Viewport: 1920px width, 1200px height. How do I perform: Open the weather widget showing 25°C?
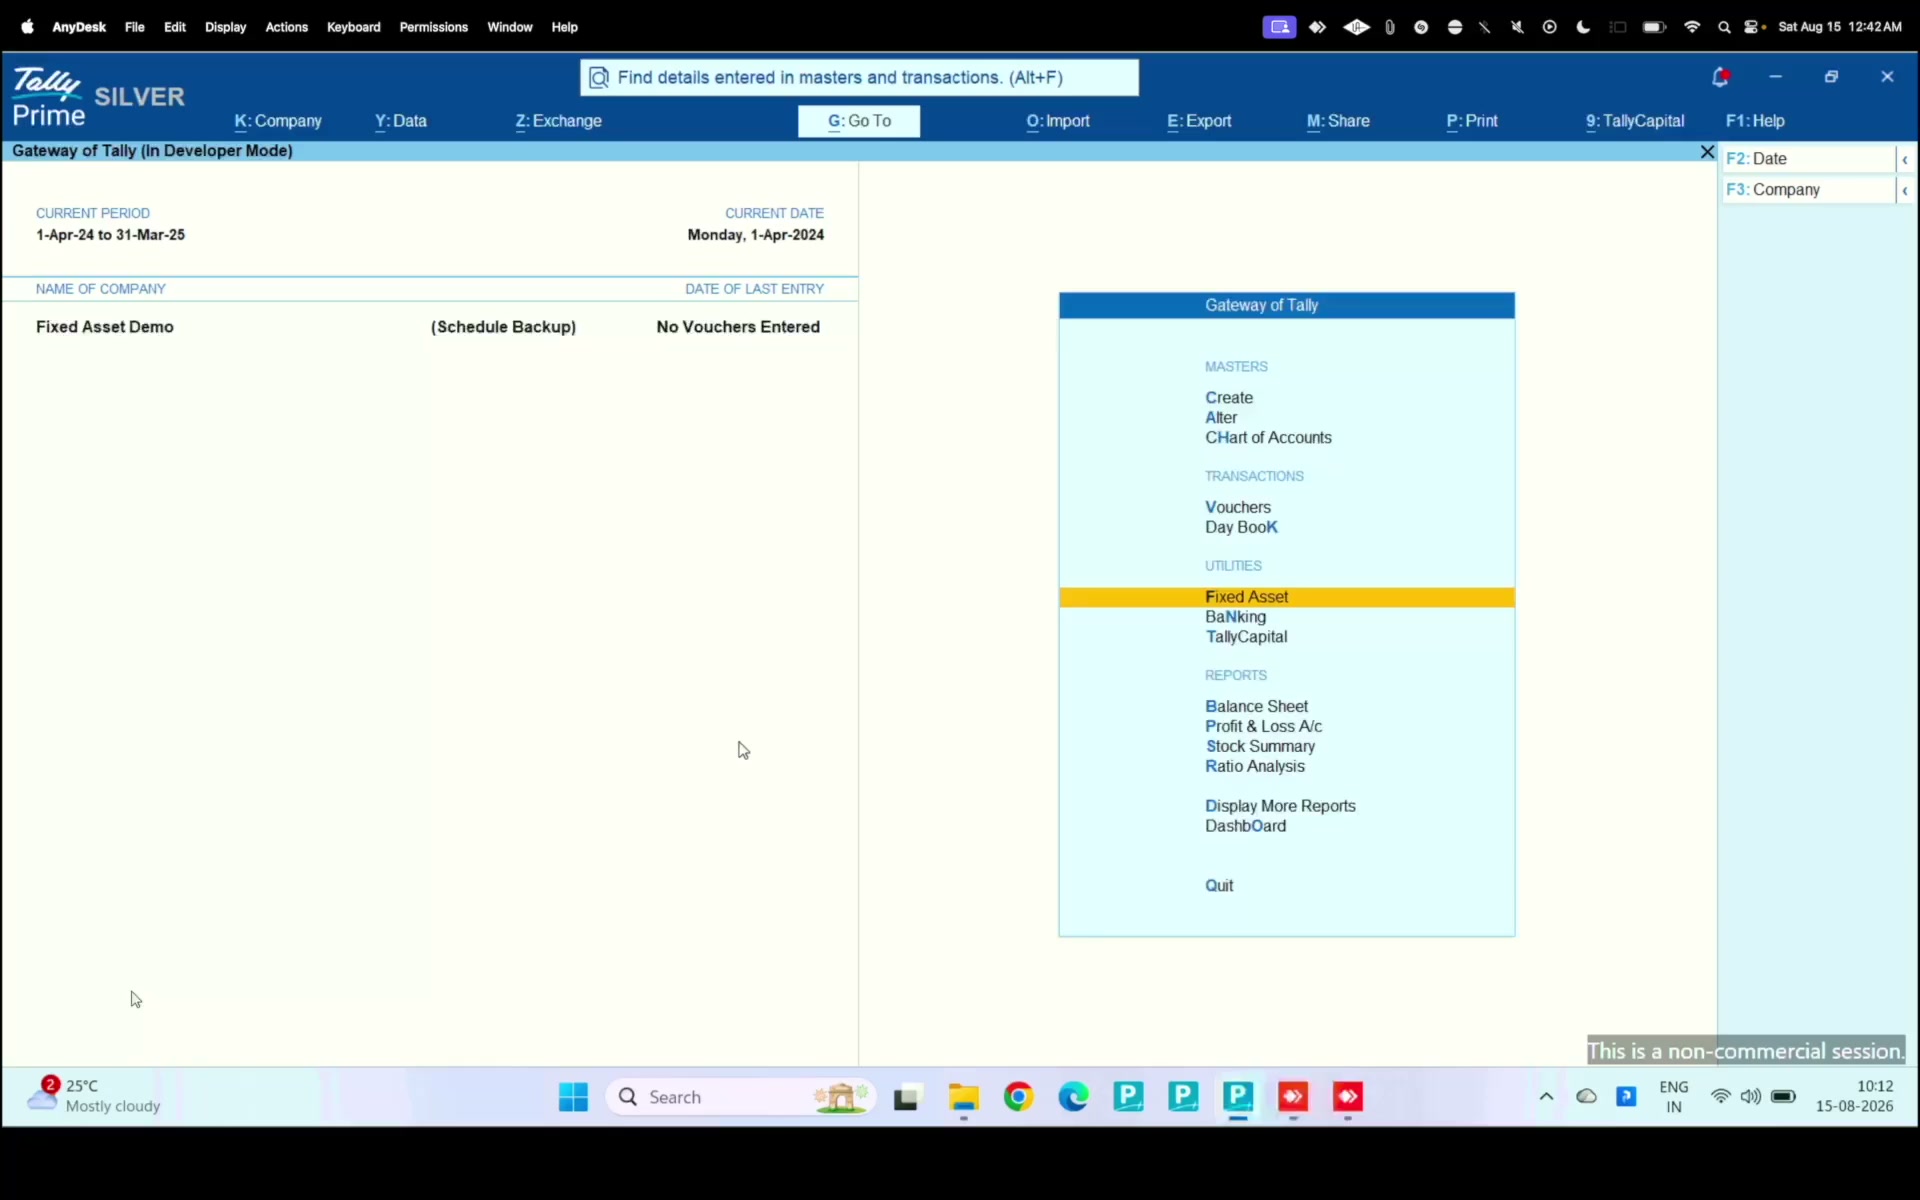click(94, 1096)
